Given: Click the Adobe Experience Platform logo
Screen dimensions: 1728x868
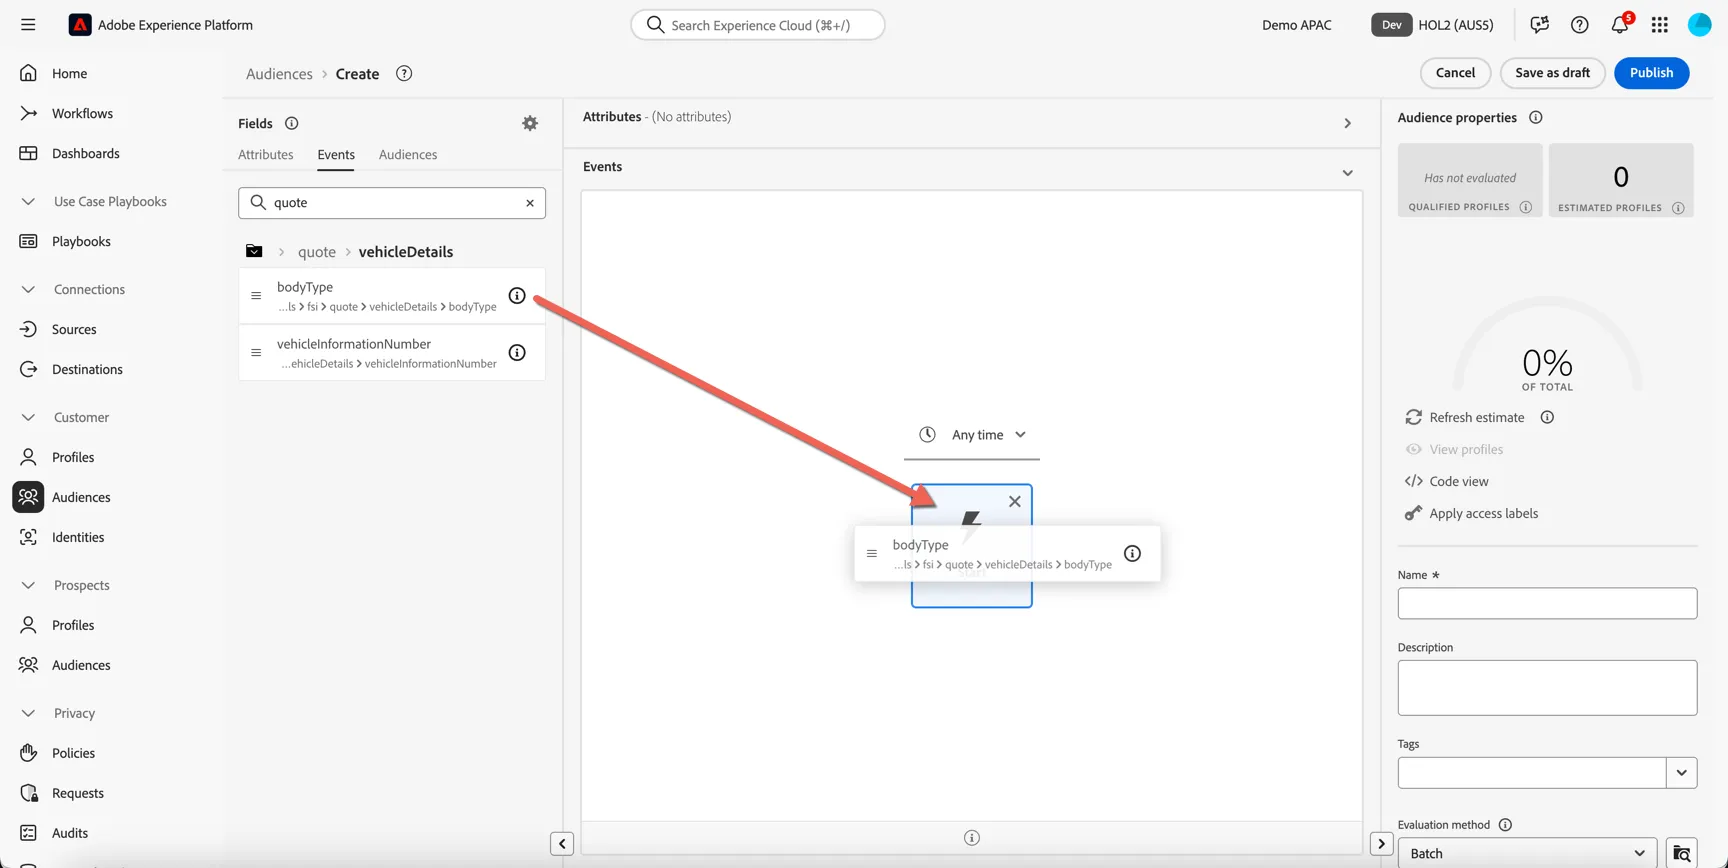Looking at the screenshot, I should [80, 25].
